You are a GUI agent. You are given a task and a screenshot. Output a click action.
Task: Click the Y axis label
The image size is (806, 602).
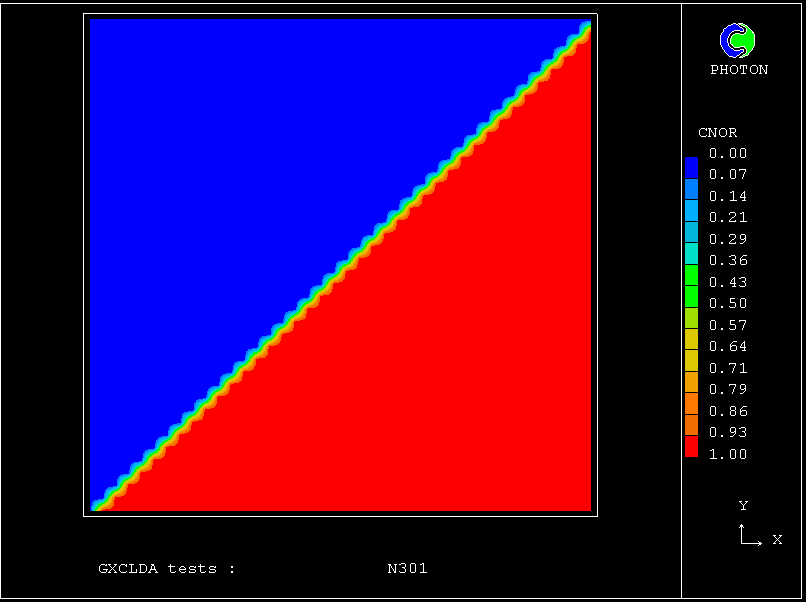[743, 506]
